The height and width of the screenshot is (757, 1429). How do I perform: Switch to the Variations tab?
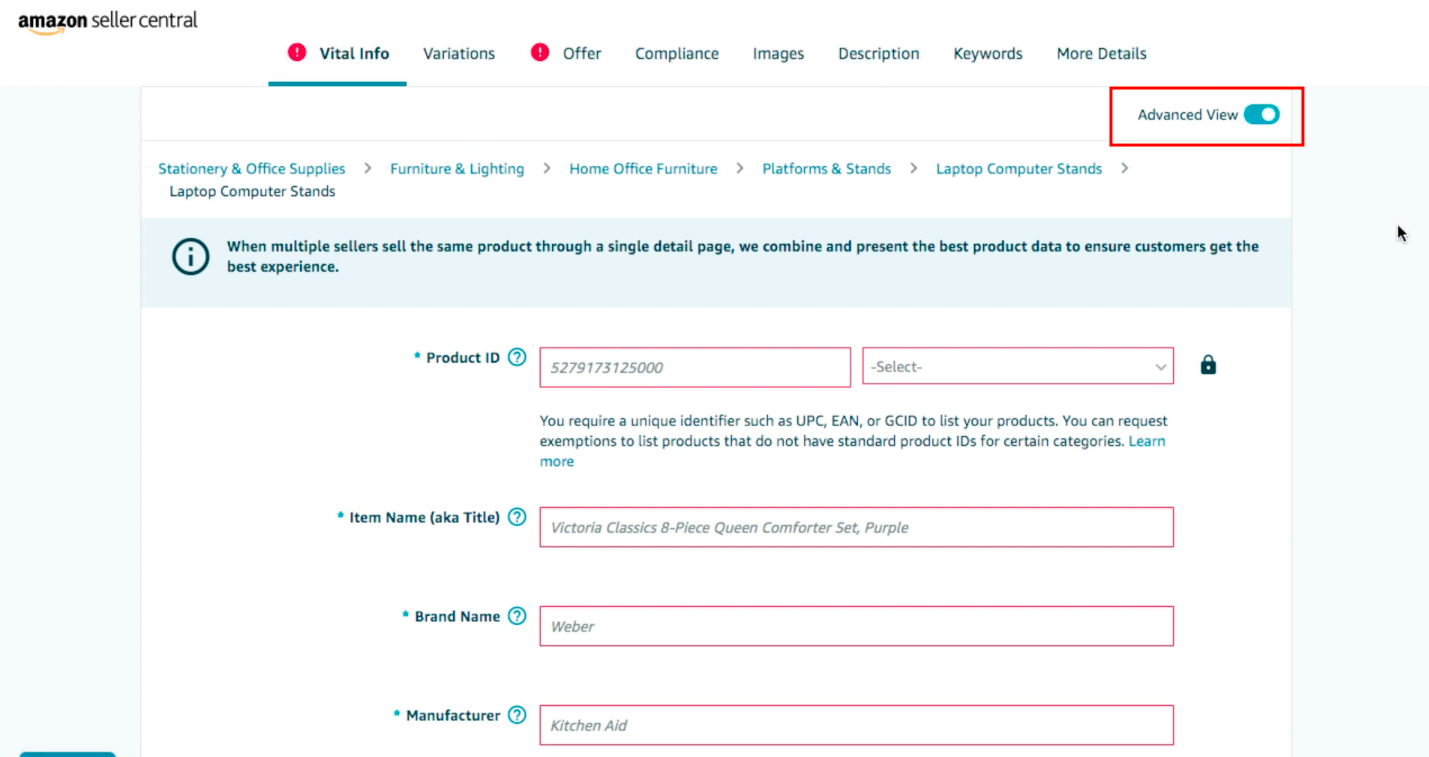(459, 54)
